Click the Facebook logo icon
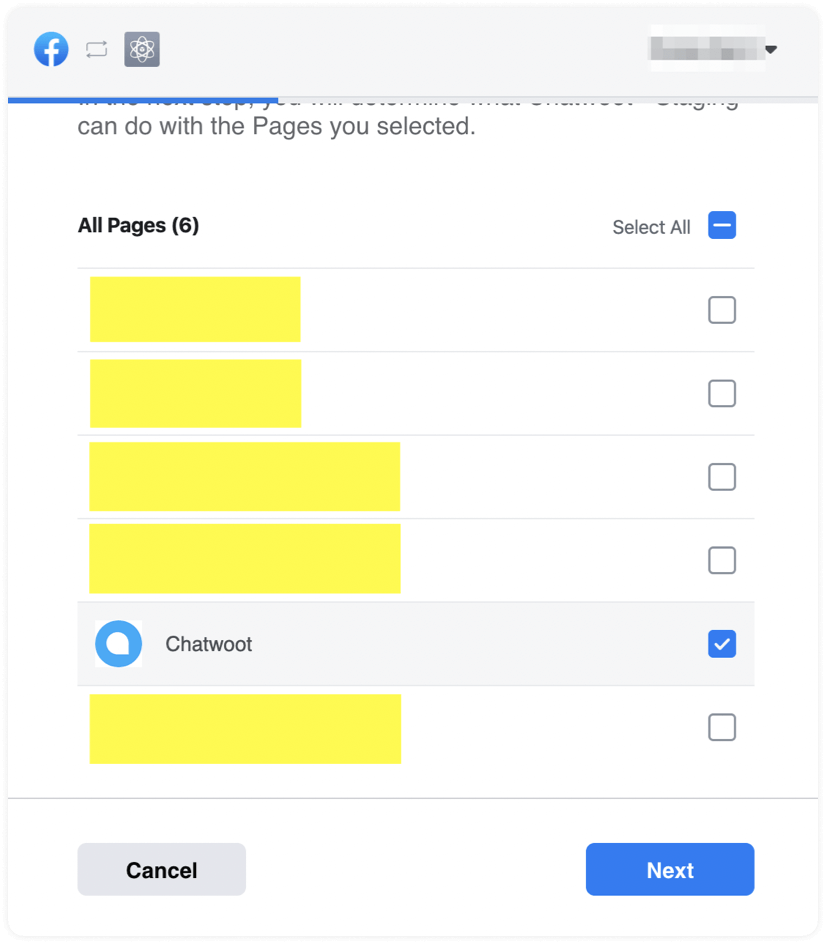This screenshot has width=826, height=944. point(51,49)
